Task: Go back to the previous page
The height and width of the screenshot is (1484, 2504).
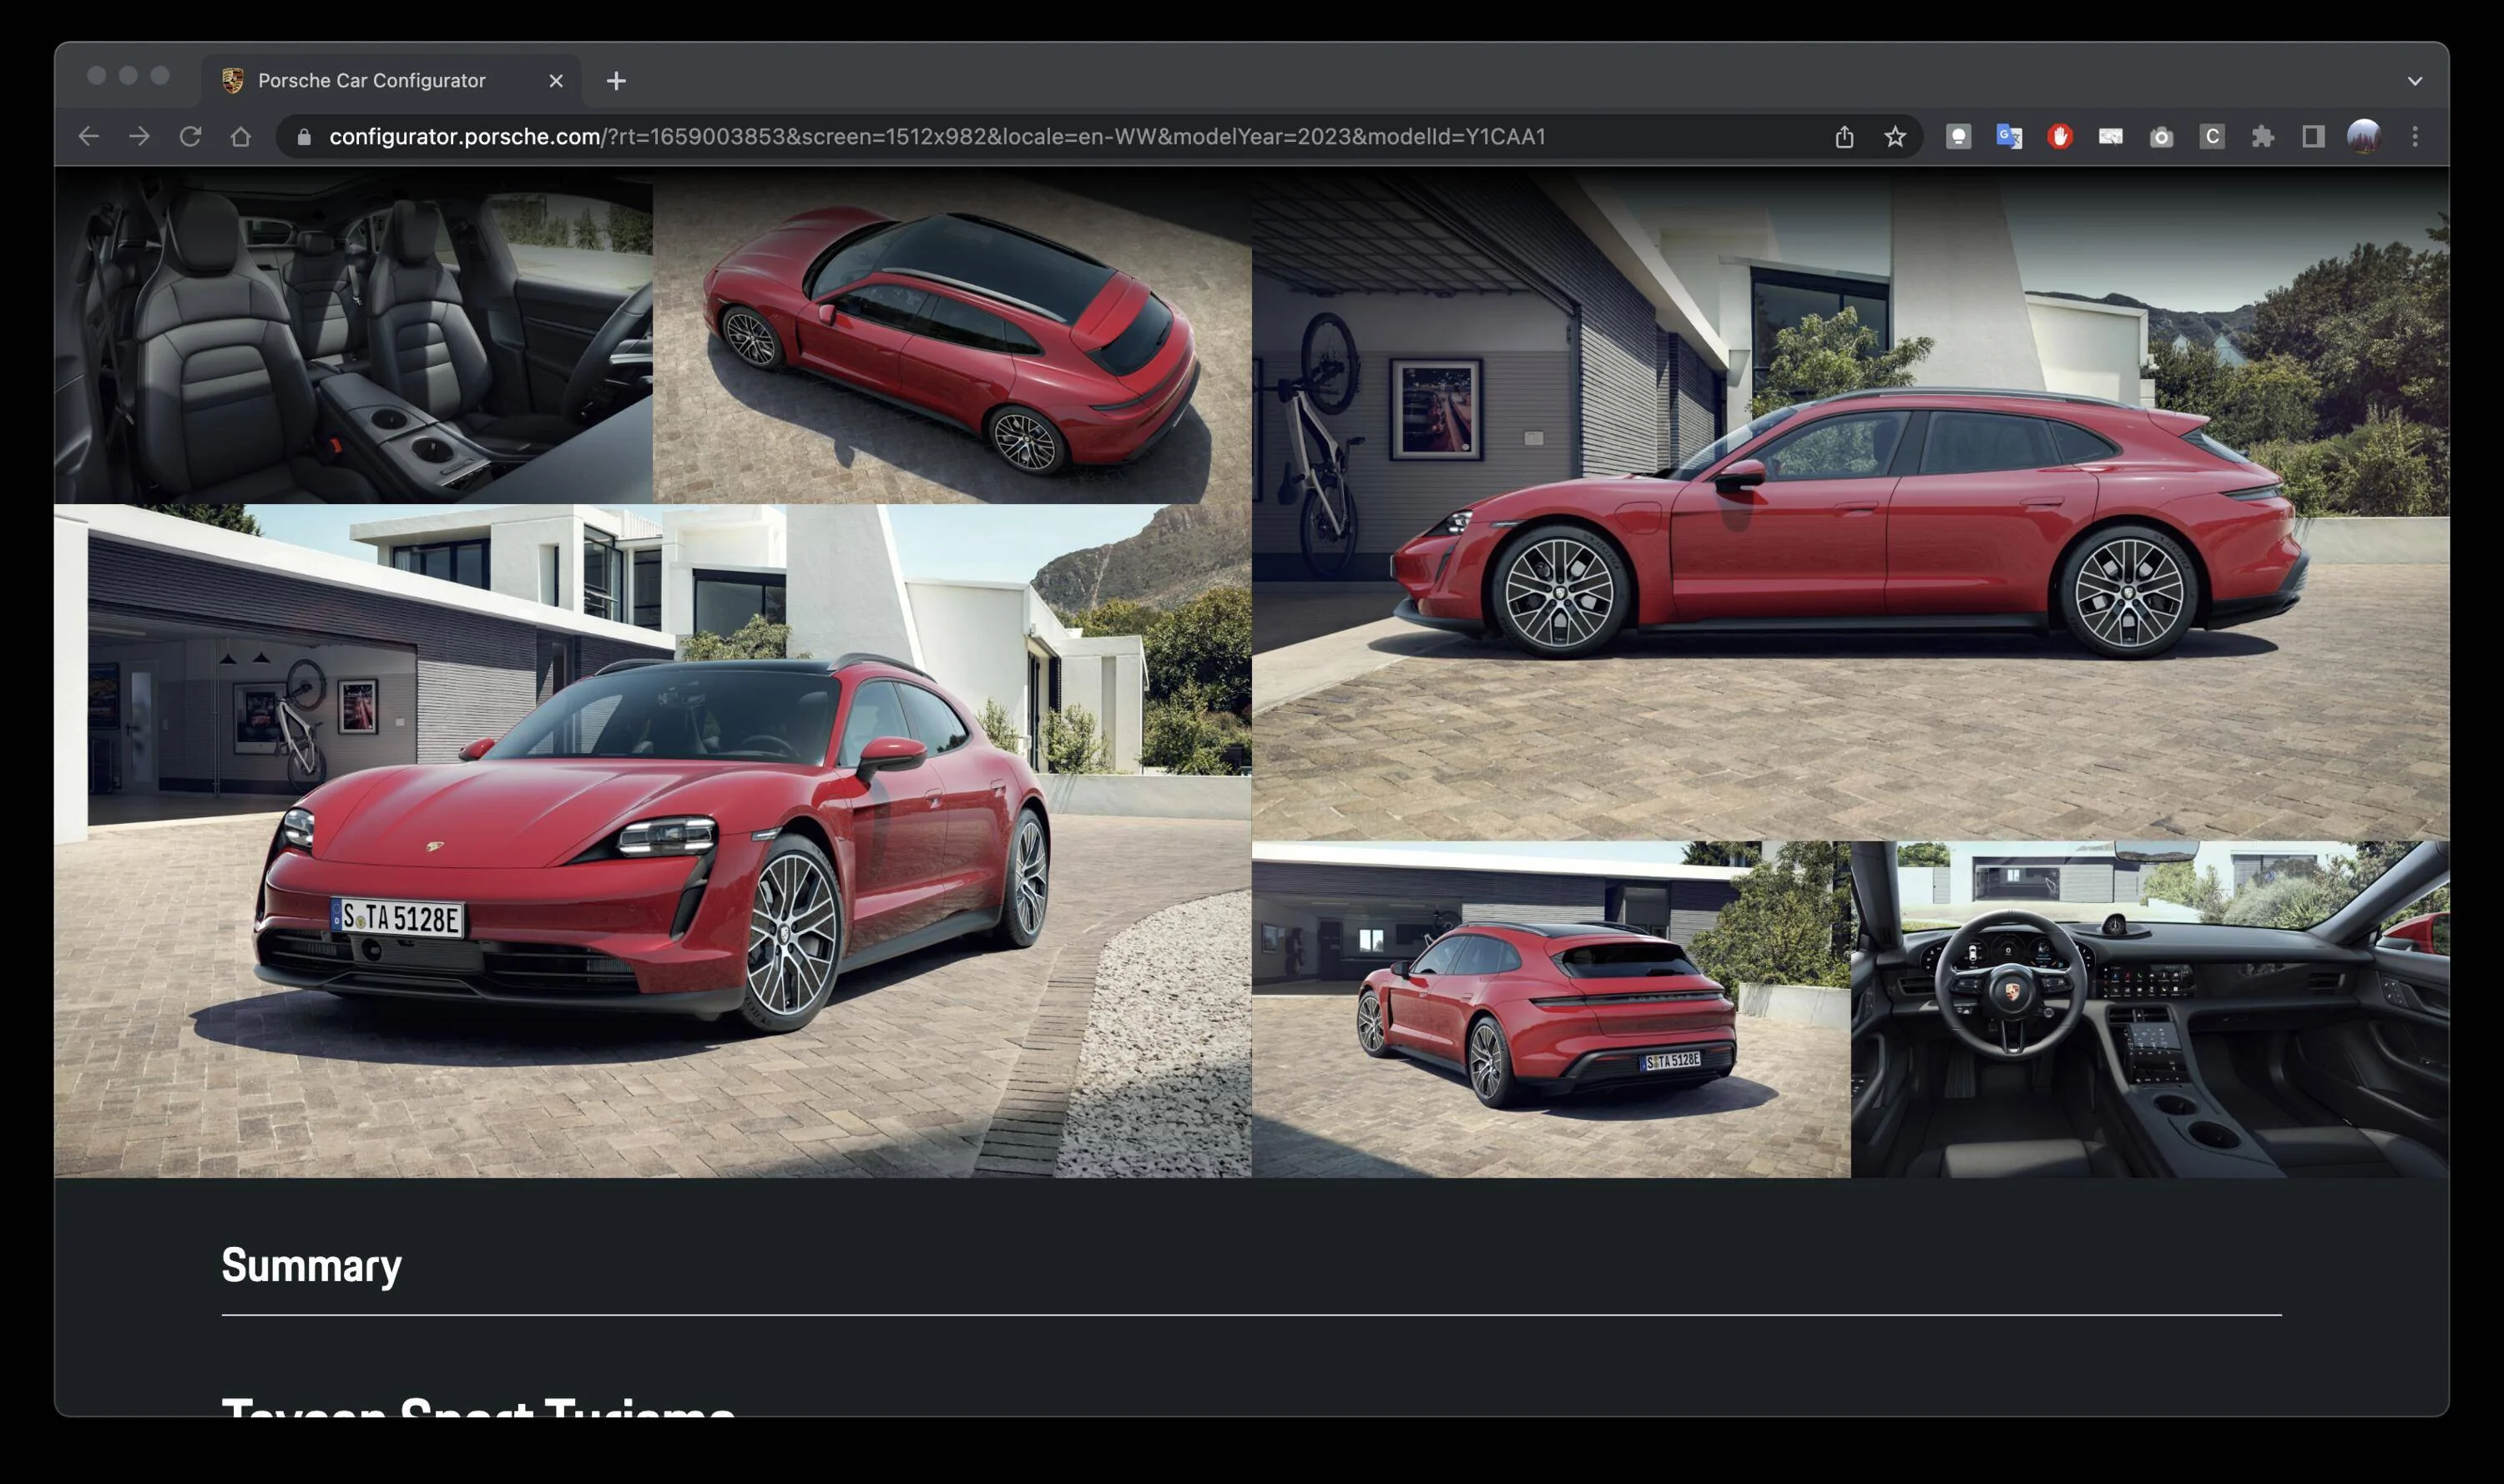Action: (88, 136)
